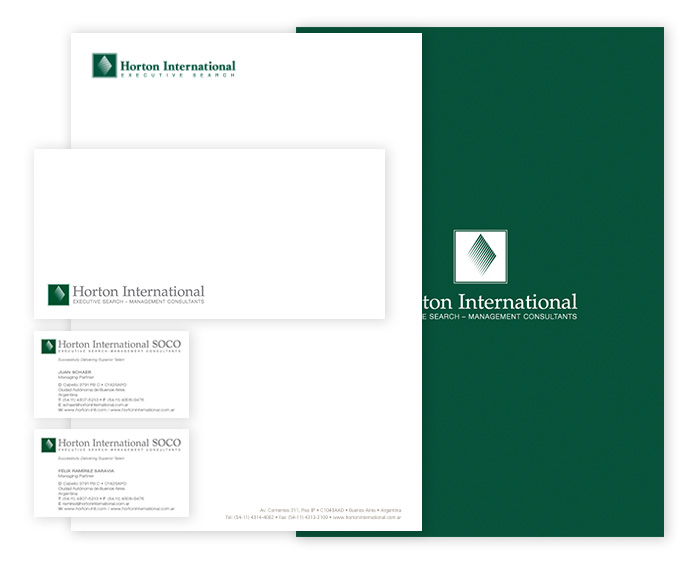The height and width of the screenshot is (563, 696).
Task: Click 'Managing Partner' under Juan Schaer
Action: tap(76, 377)
